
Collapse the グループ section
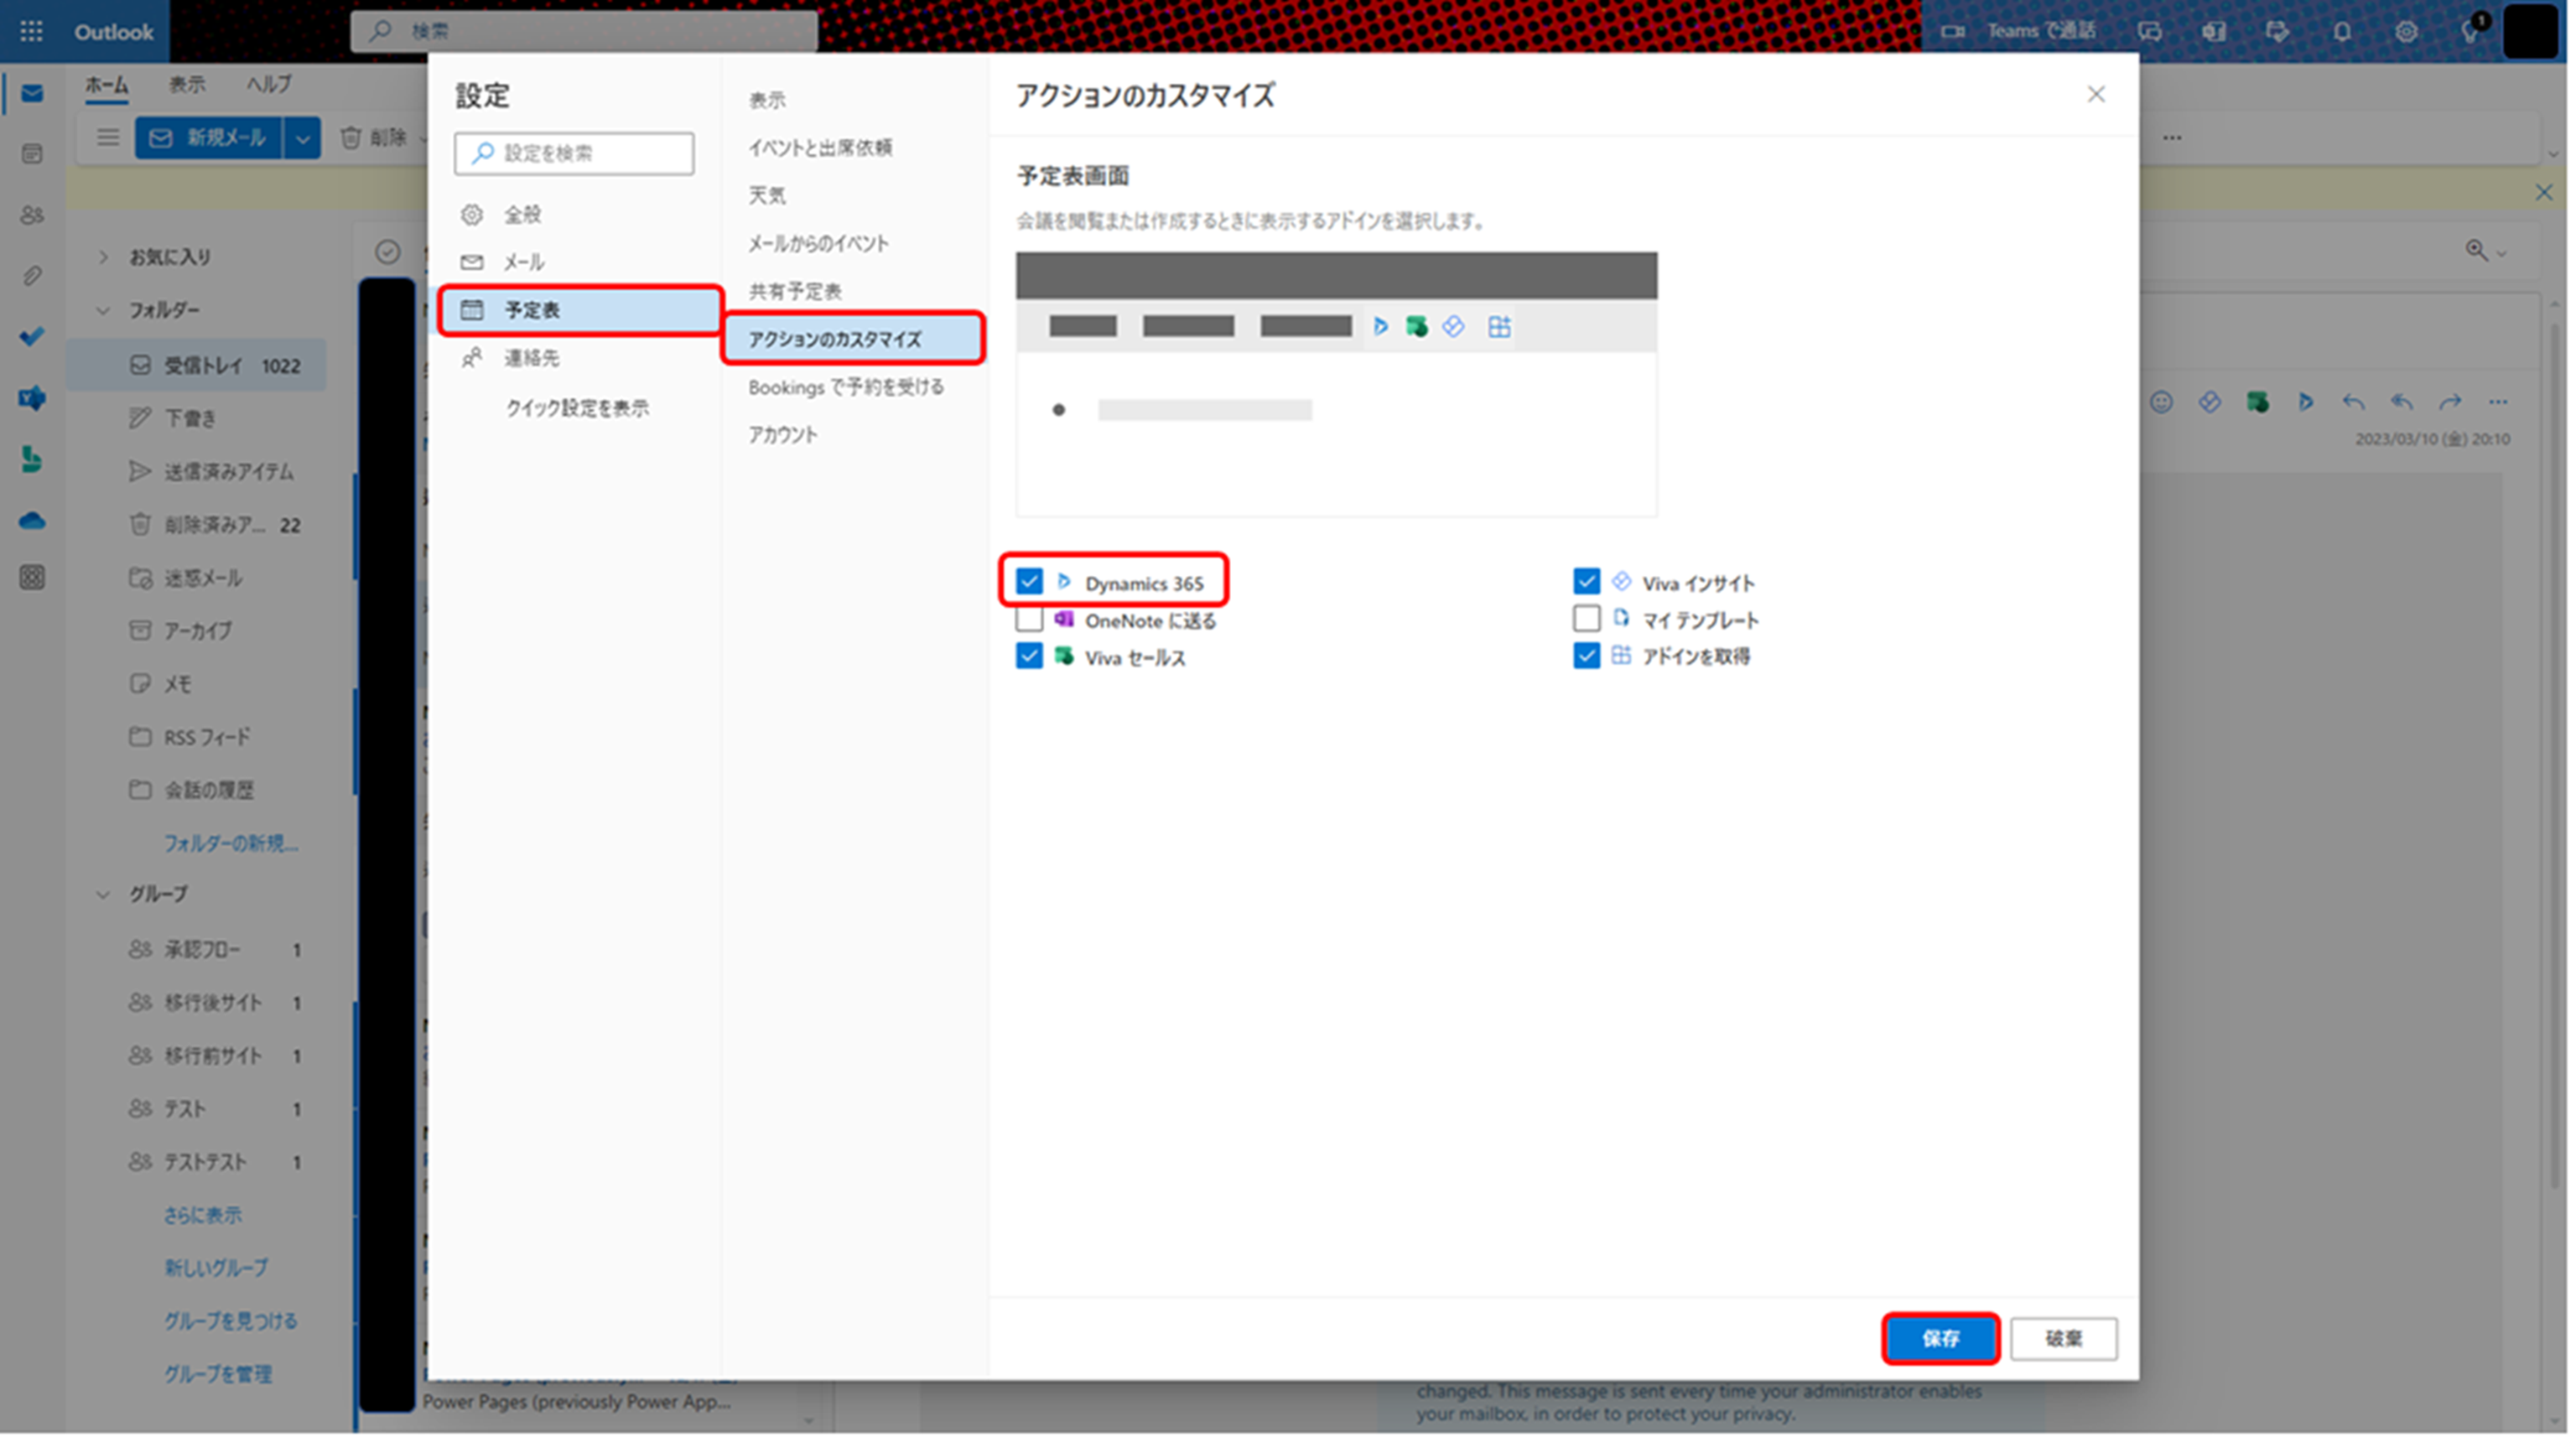tap(103, 894)
